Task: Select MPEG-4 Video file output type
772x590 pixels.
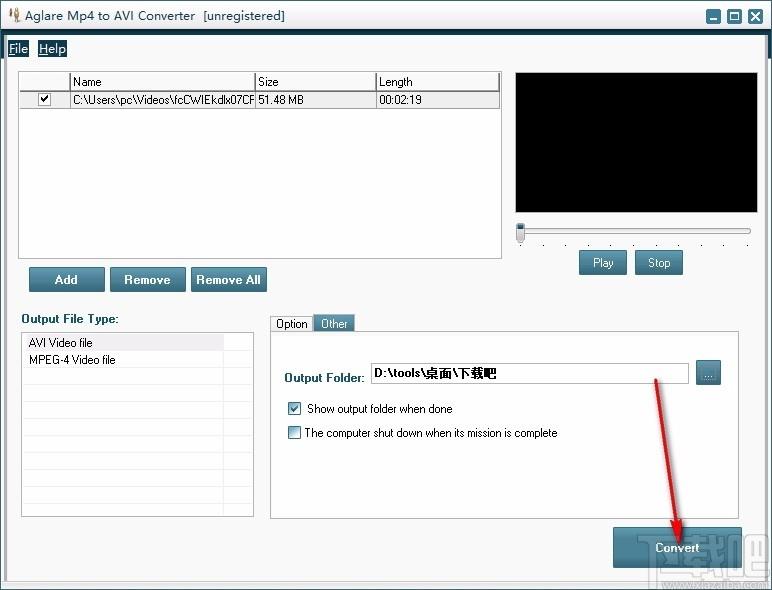Action: coord(123,360)
